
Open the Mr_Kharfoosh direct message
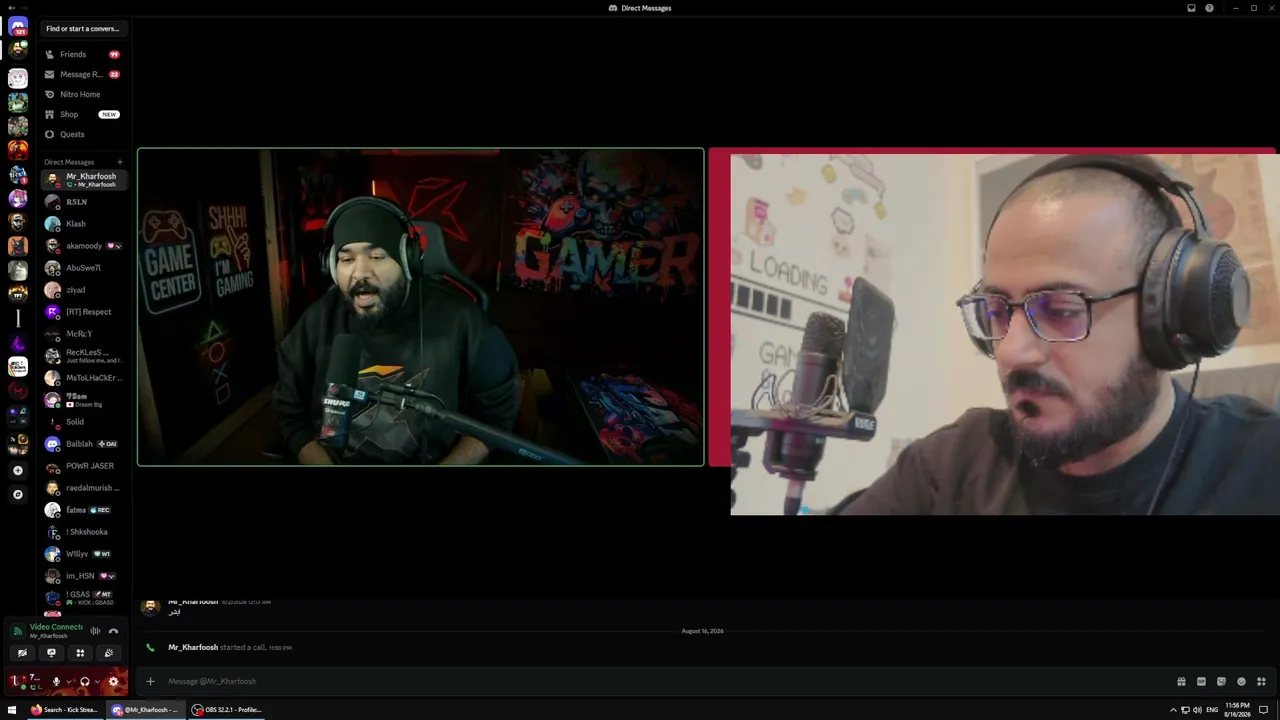click(x=84, y=179)
